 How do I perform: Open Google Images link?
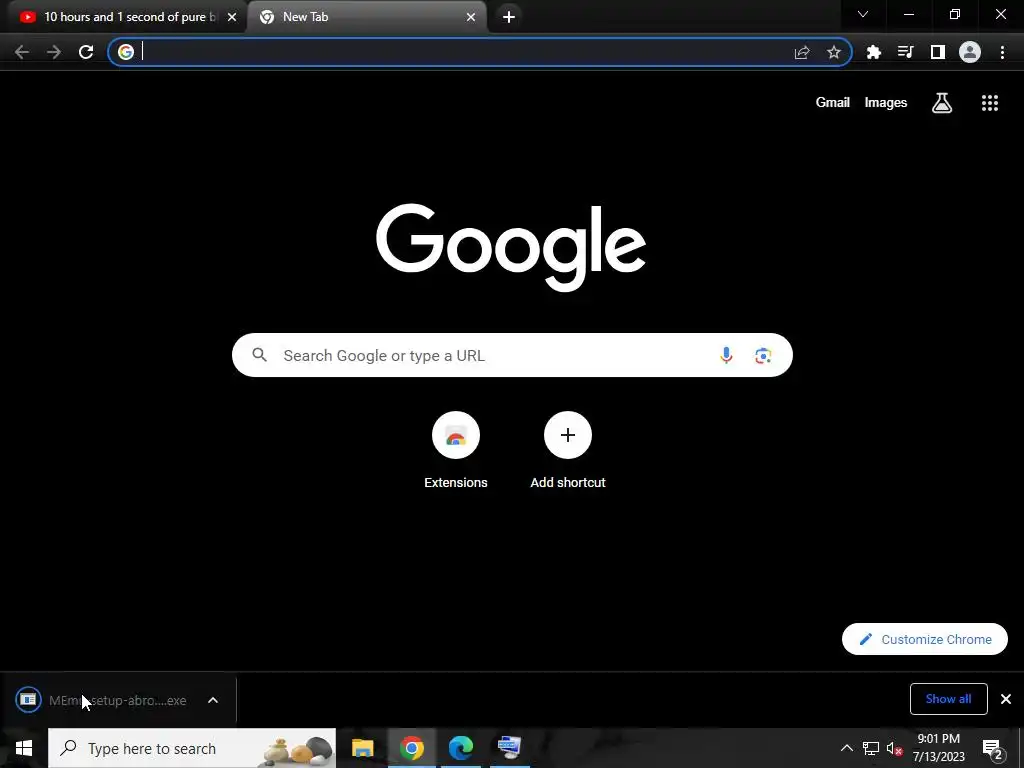tap(886, 103)
